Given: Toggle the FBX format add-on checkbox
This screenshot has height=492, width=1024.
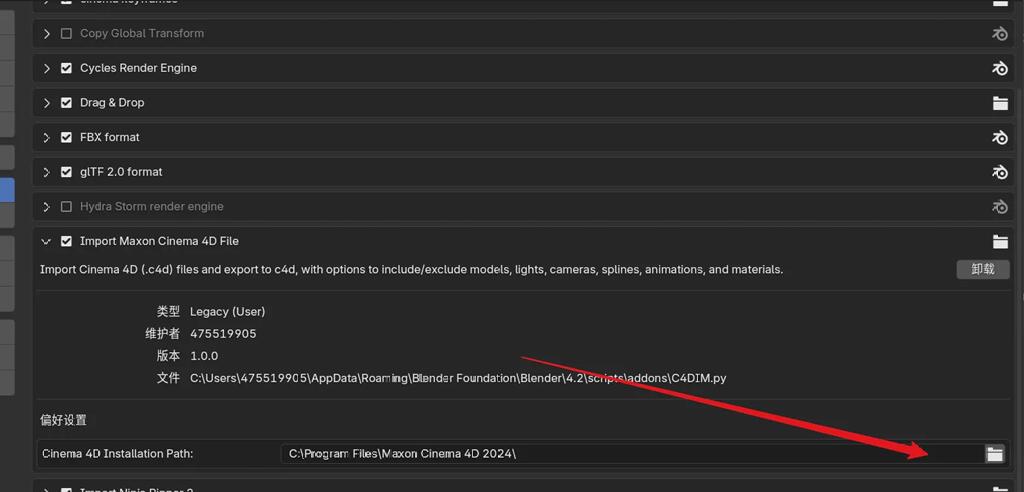Looking at the screenshot, I should [66, 137].
